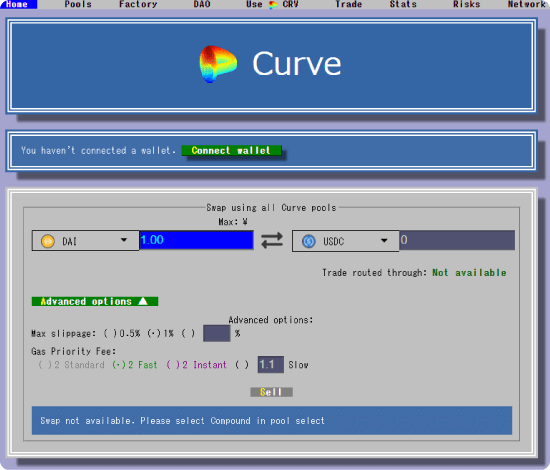Screen dimensions: 550x470
Task: Choose the Instant gas priority fee
Action: coord(173,365)
